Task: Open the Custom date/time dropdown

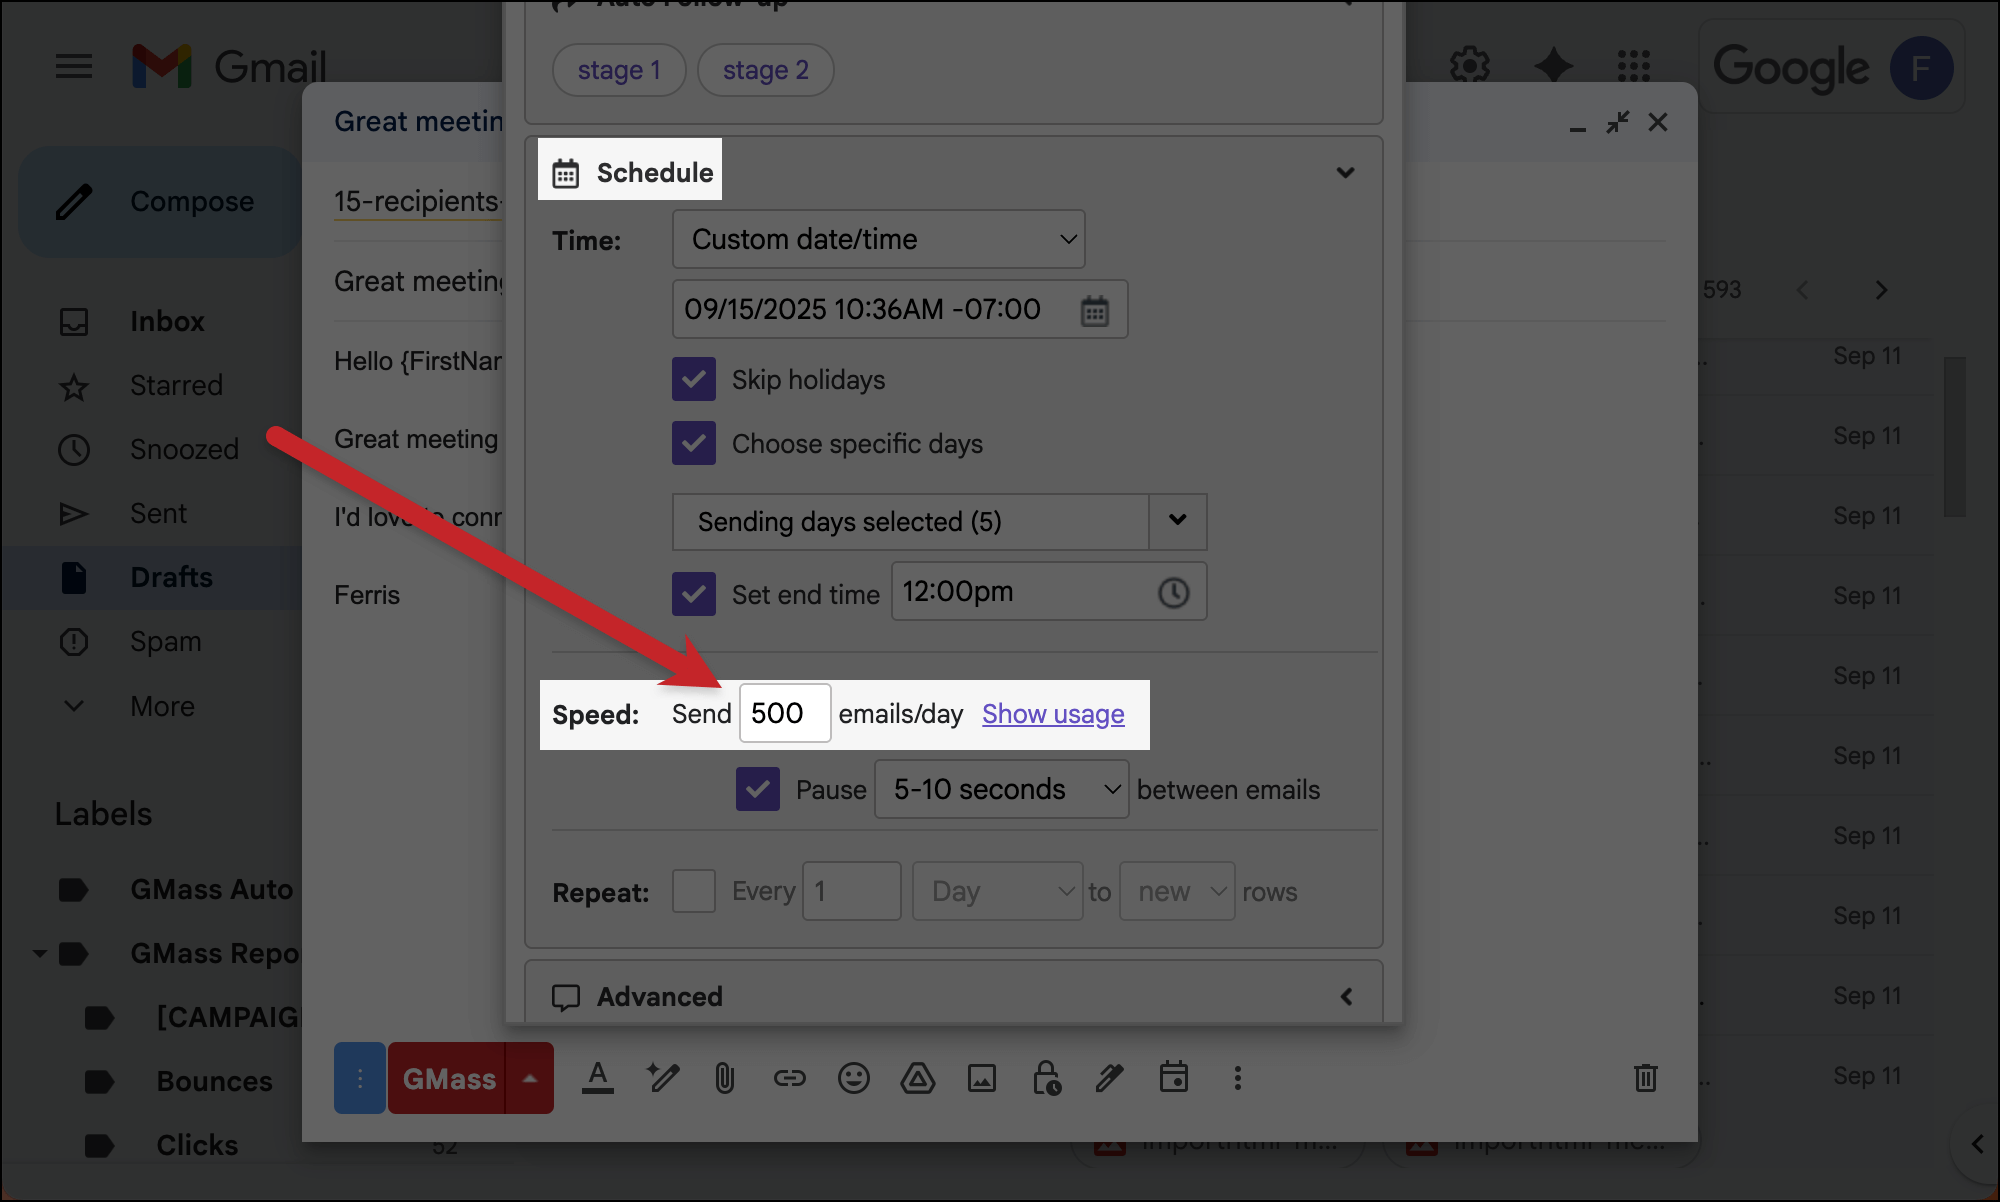Action: [878, 240]
